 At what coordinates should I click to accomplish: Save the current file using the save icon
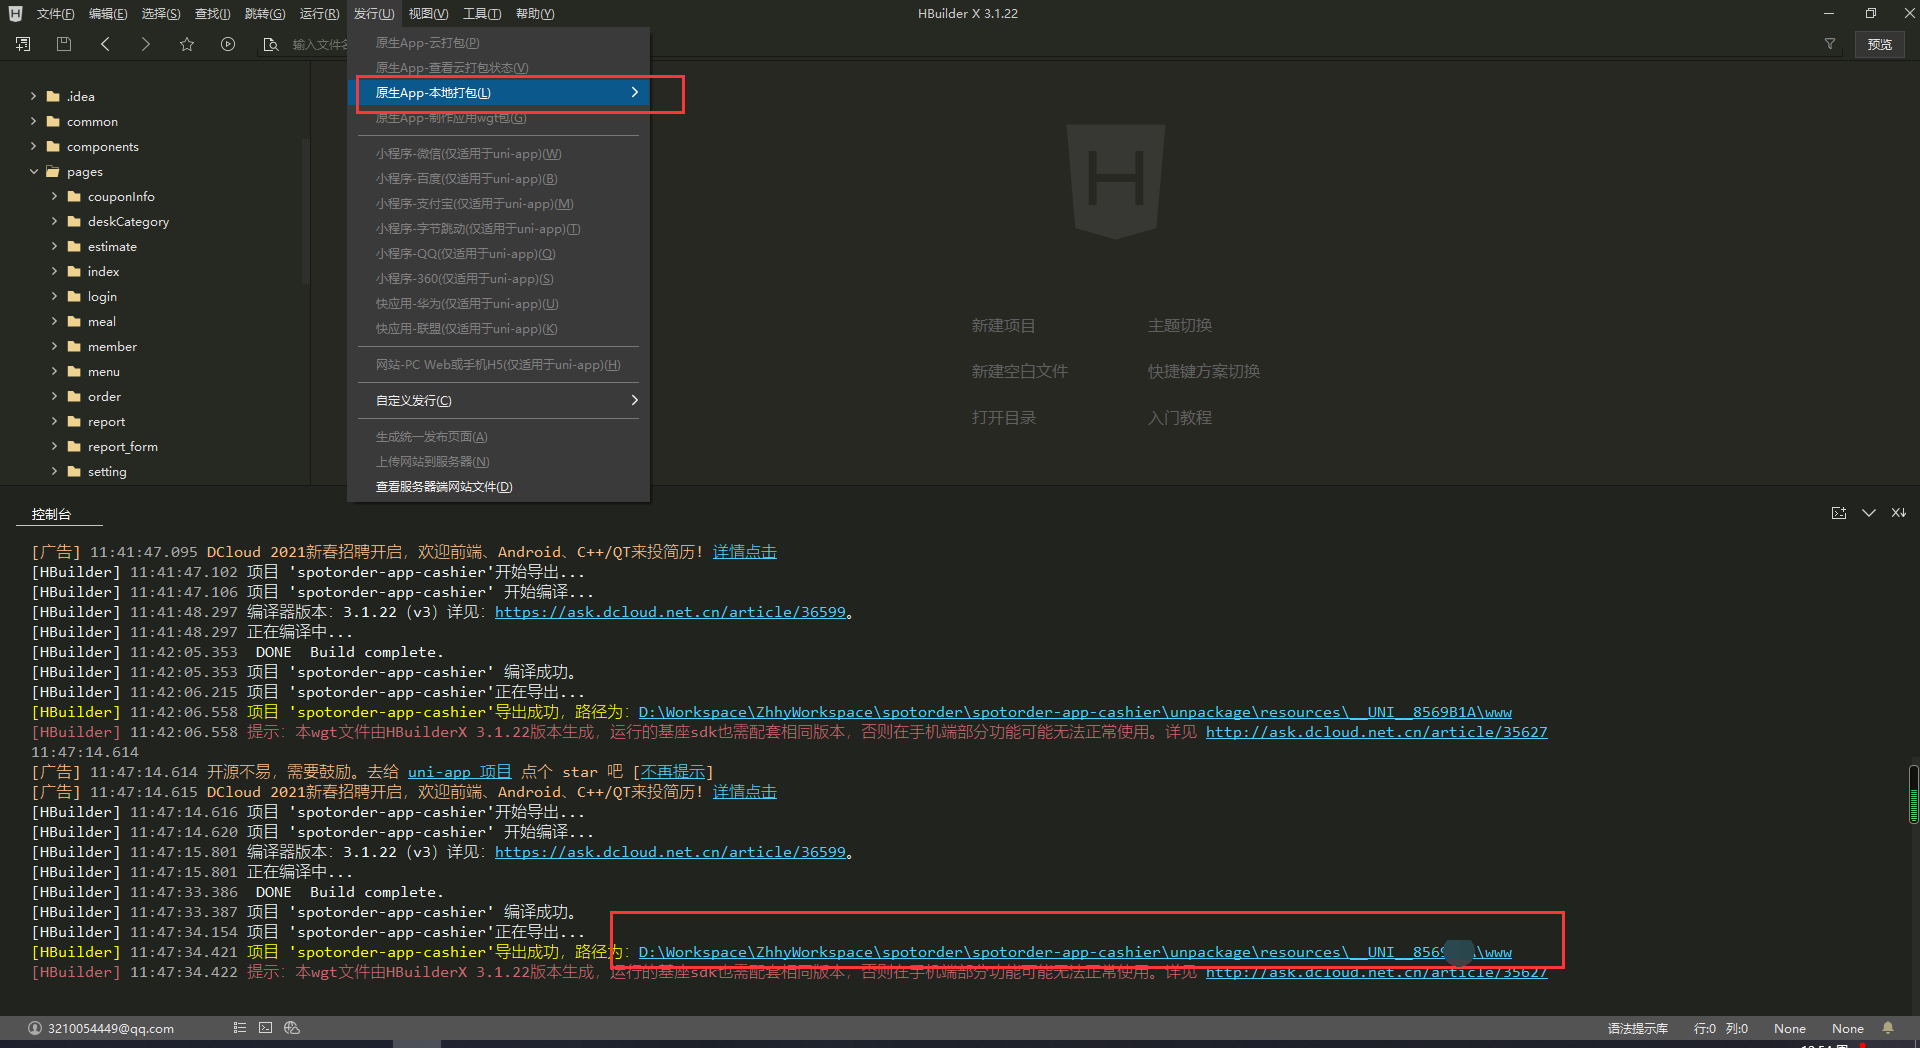click(63, 44)
